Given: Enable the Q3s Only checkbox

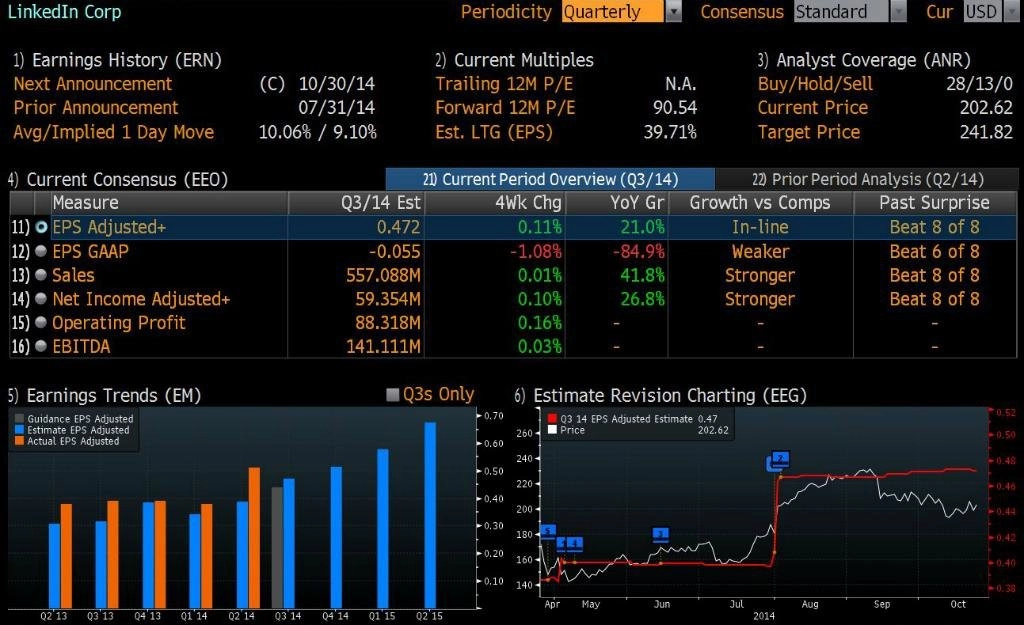Looking at the screenshot, I should point(392,394).
